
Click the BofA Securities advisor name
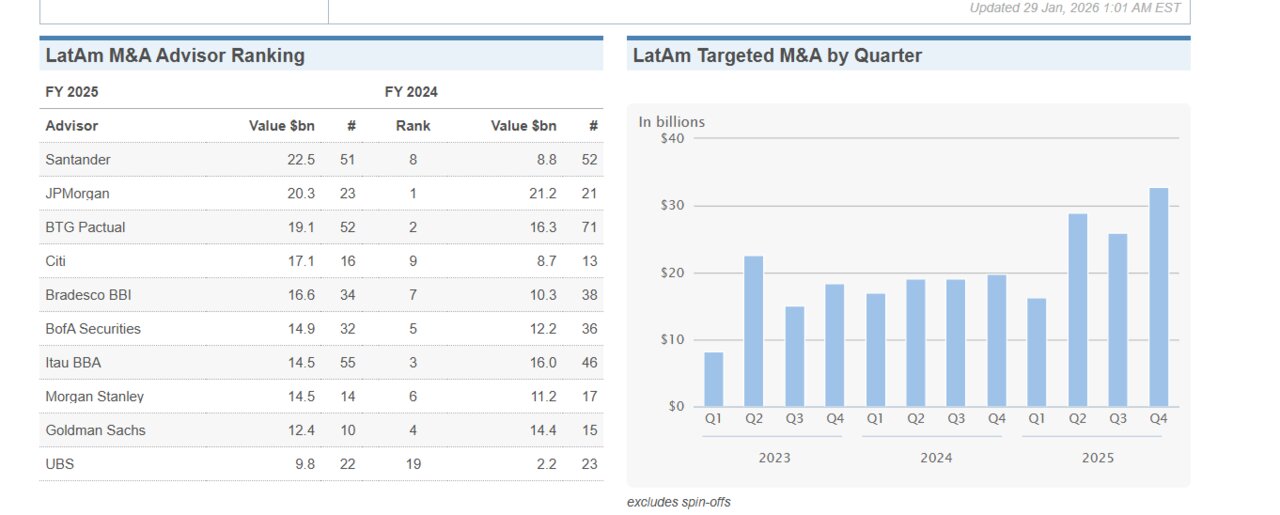93,329
